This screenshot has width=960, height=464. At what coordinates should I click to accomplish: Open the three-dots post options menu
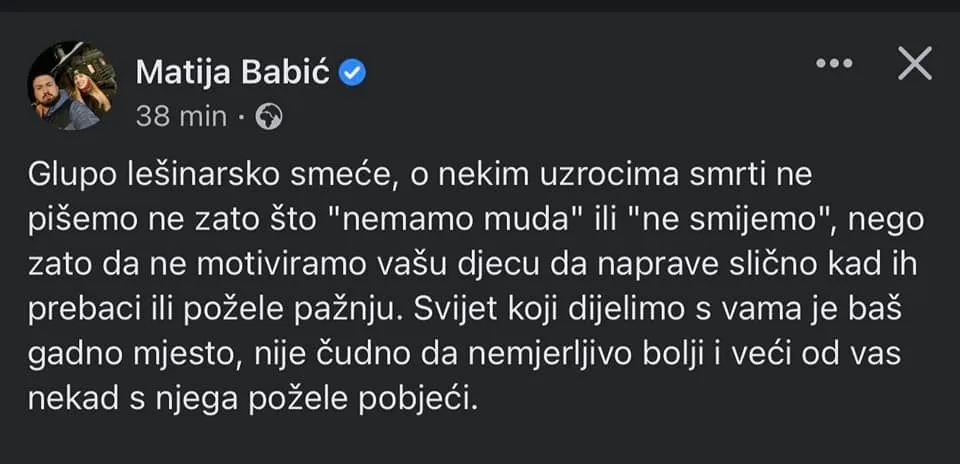tap(834, 63)
